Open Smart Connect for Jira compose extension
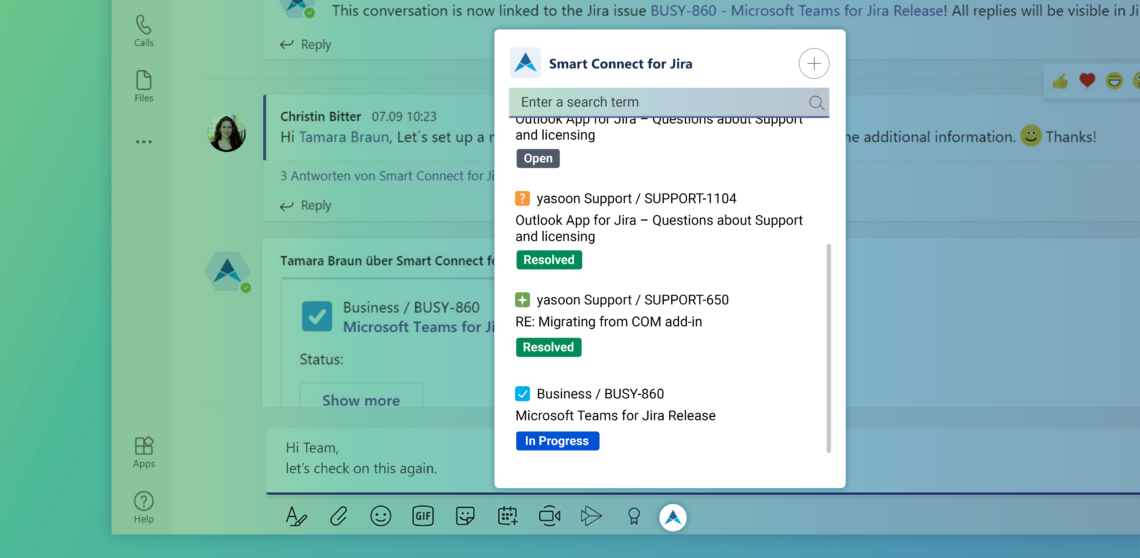 [x=673, y=517]
